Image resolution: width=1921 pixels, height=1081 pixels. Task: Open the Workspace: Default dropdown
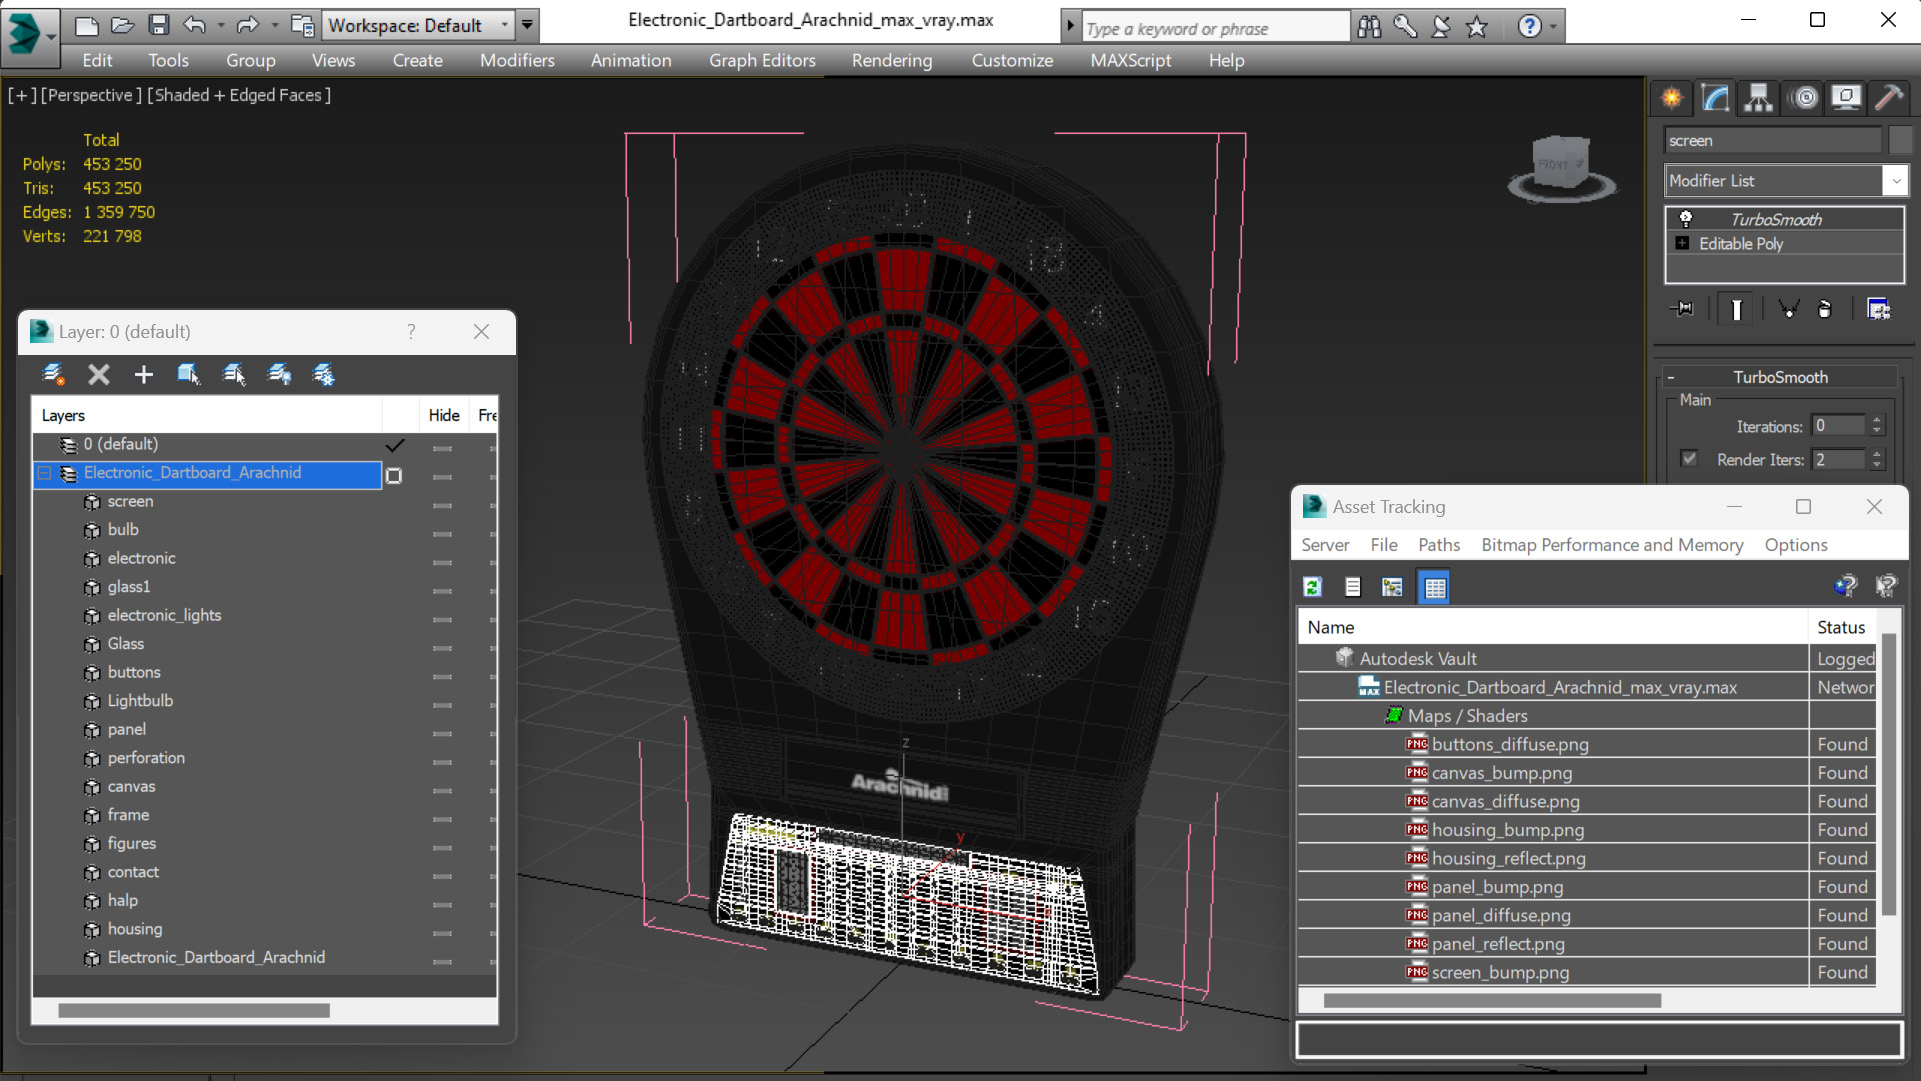(x=417, y=25)
